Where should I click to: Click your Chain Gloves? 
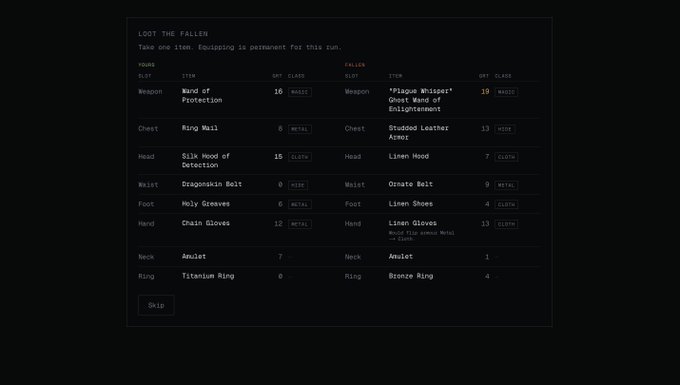(206, 223)
